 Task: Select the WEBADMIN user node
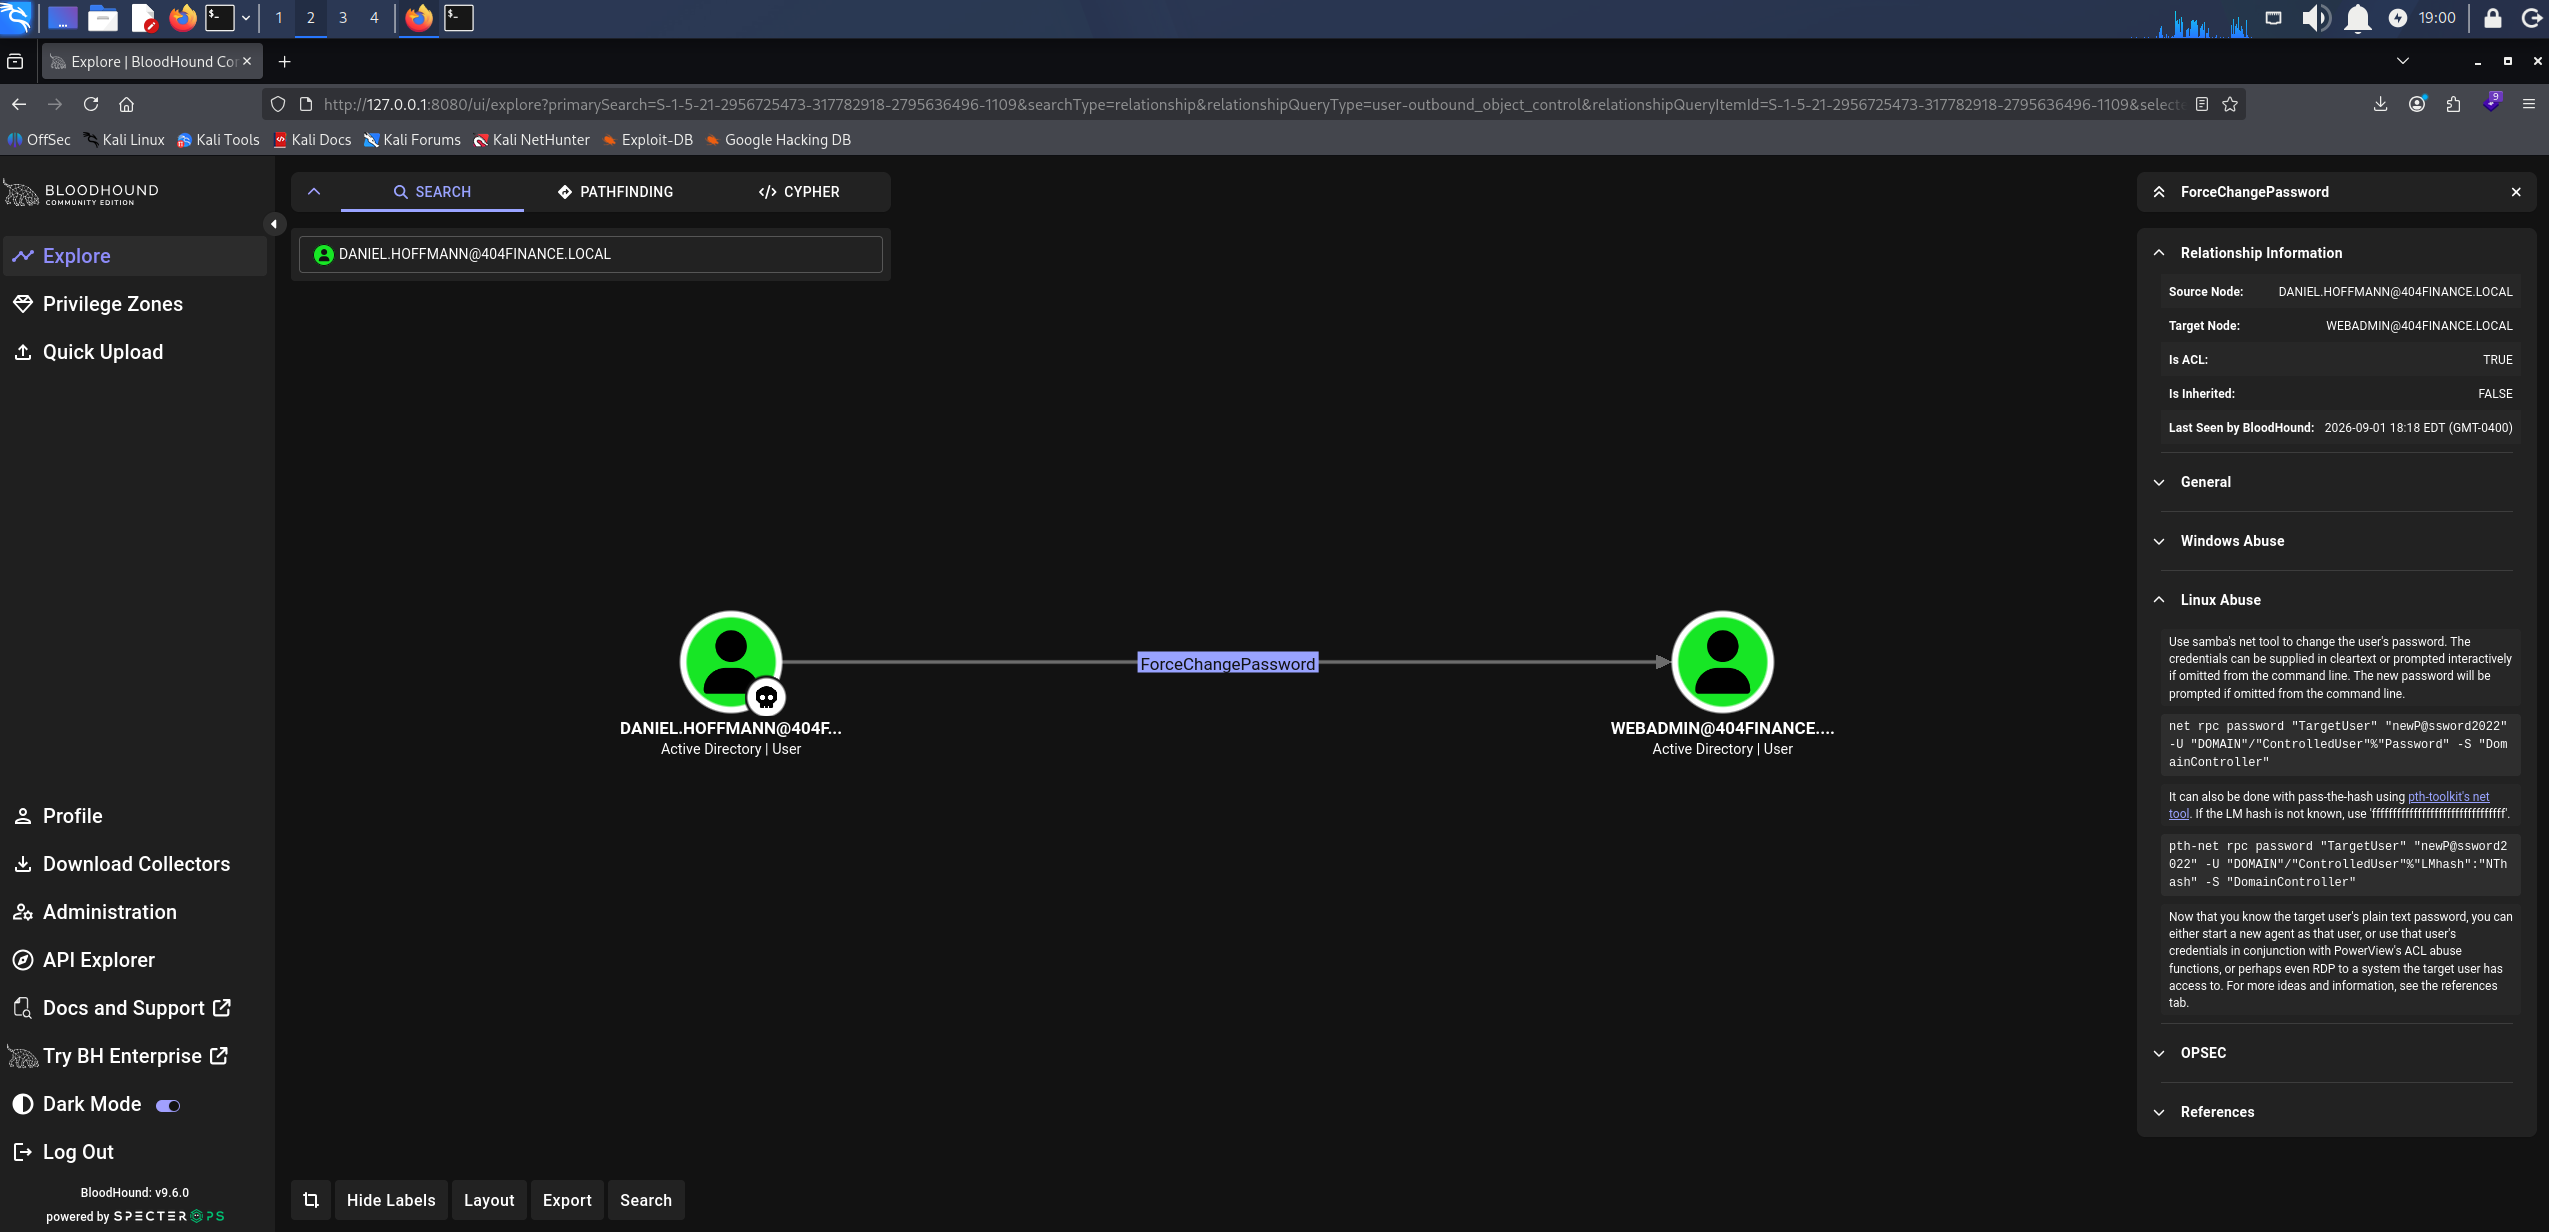pyautogui.click(x=1722, y=662)
